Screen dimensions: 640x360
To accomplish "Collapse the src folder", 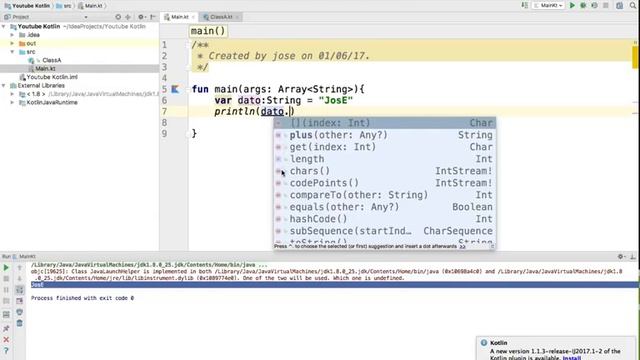I will pos(12,52).
